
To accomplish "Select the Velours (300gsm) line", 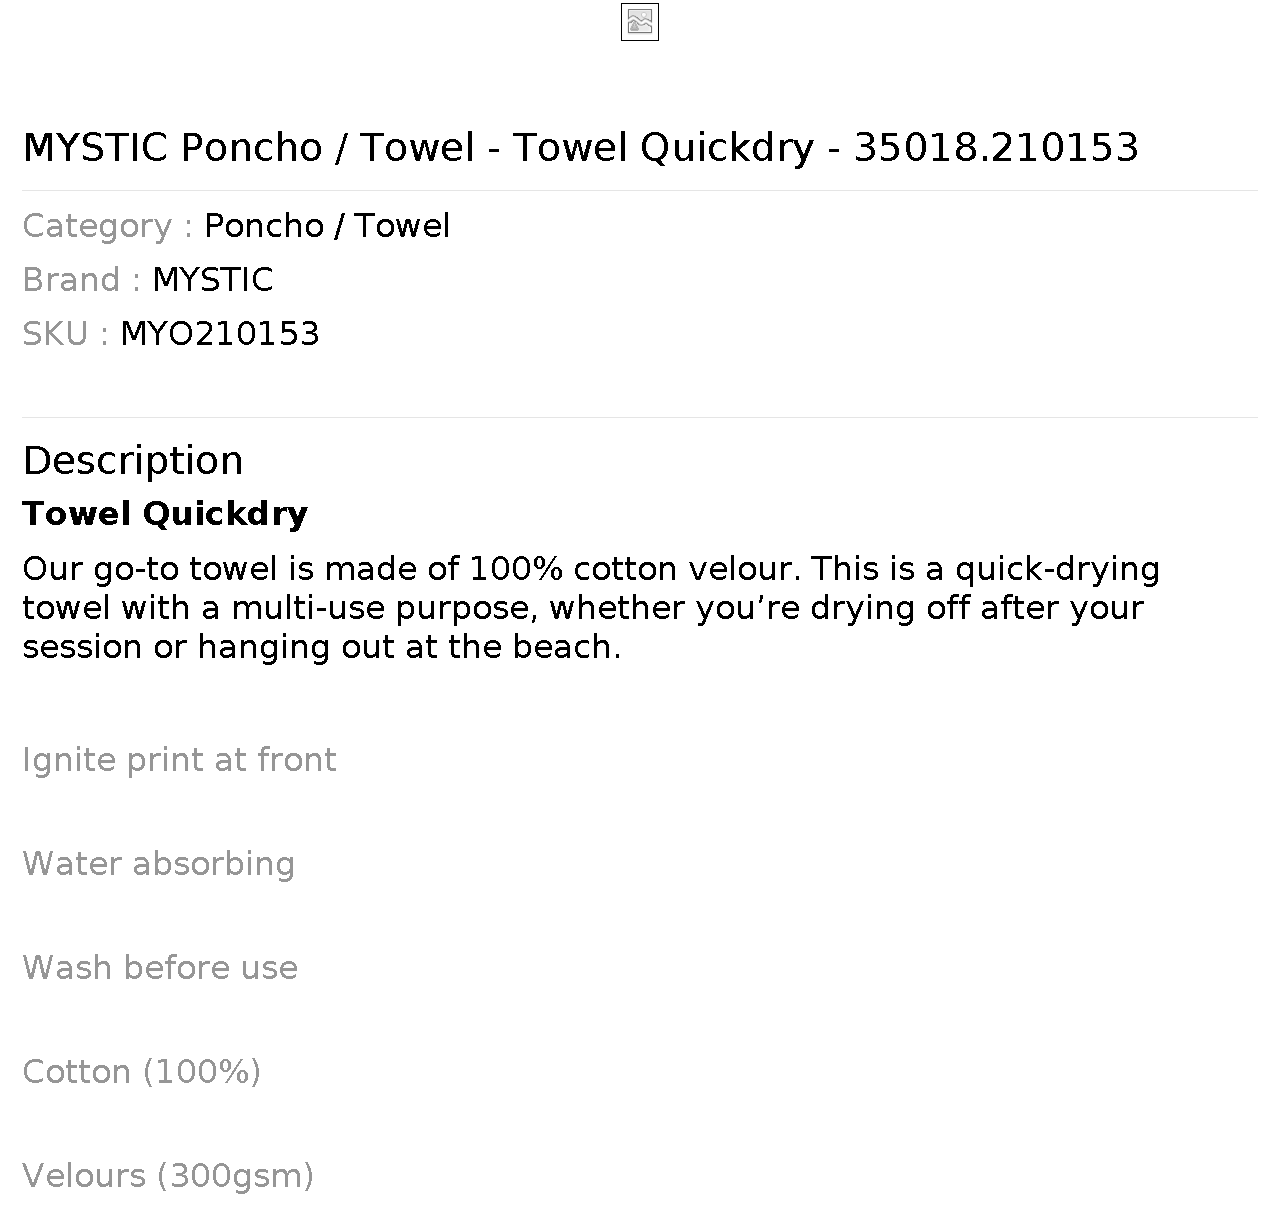I will pyautogui.click(x=168, y=1176).
